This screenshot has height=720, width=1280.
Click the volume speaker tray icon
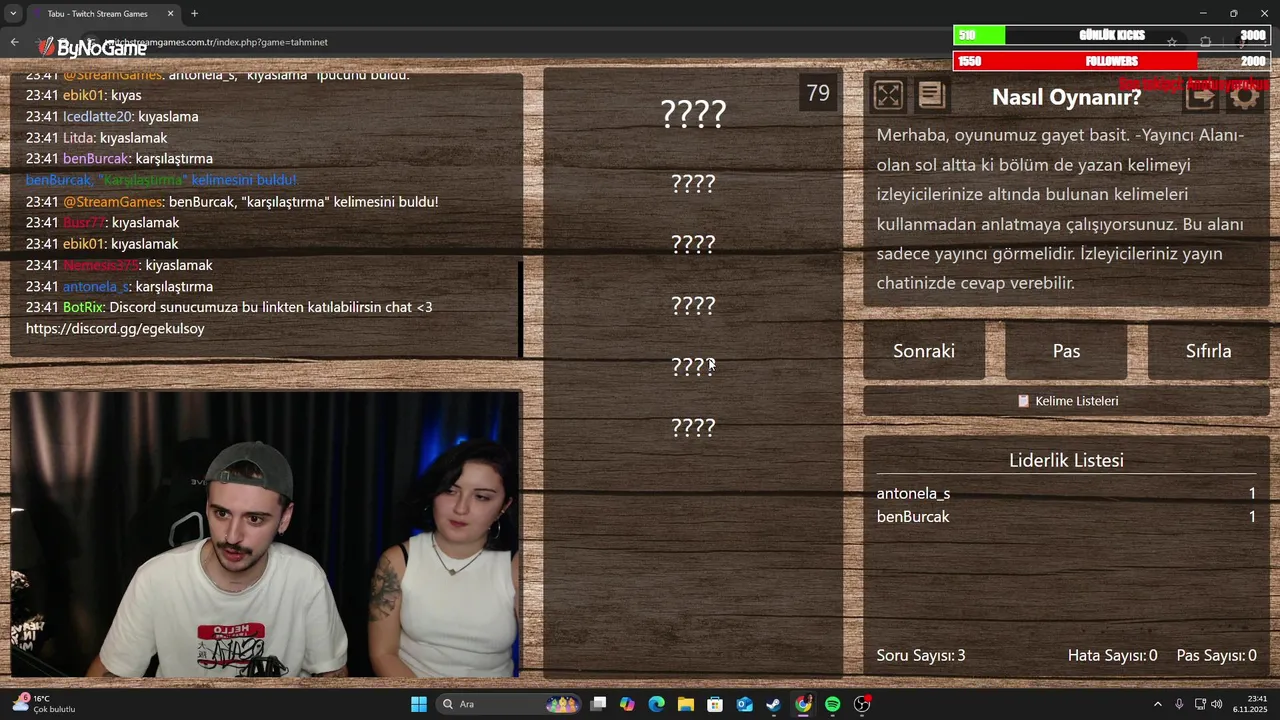point(1217,704)
